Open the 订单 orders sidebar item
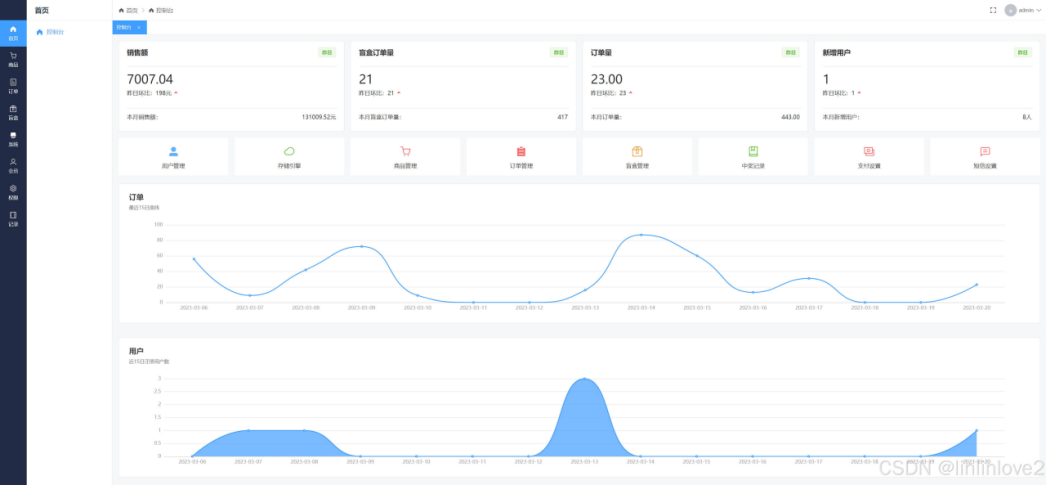 tap(13, 86)
